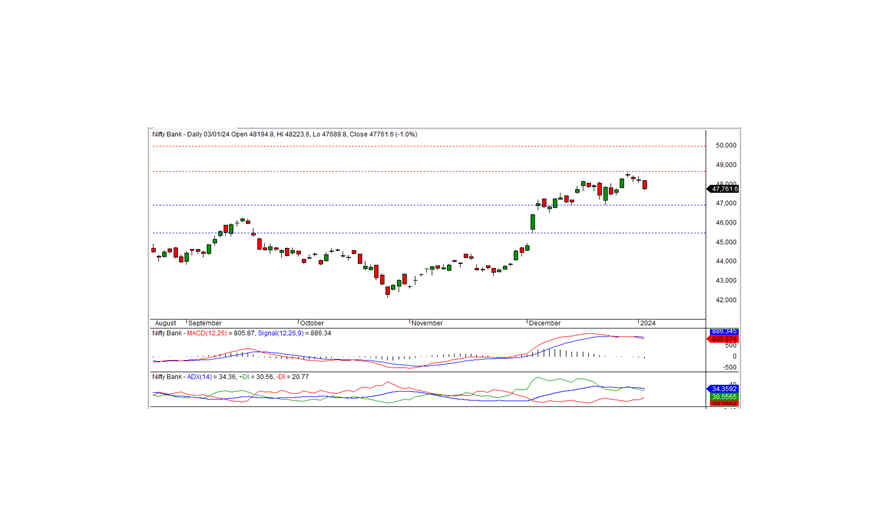
Task: Click the green 30.5565 +DI value tag
Action: 724,397
